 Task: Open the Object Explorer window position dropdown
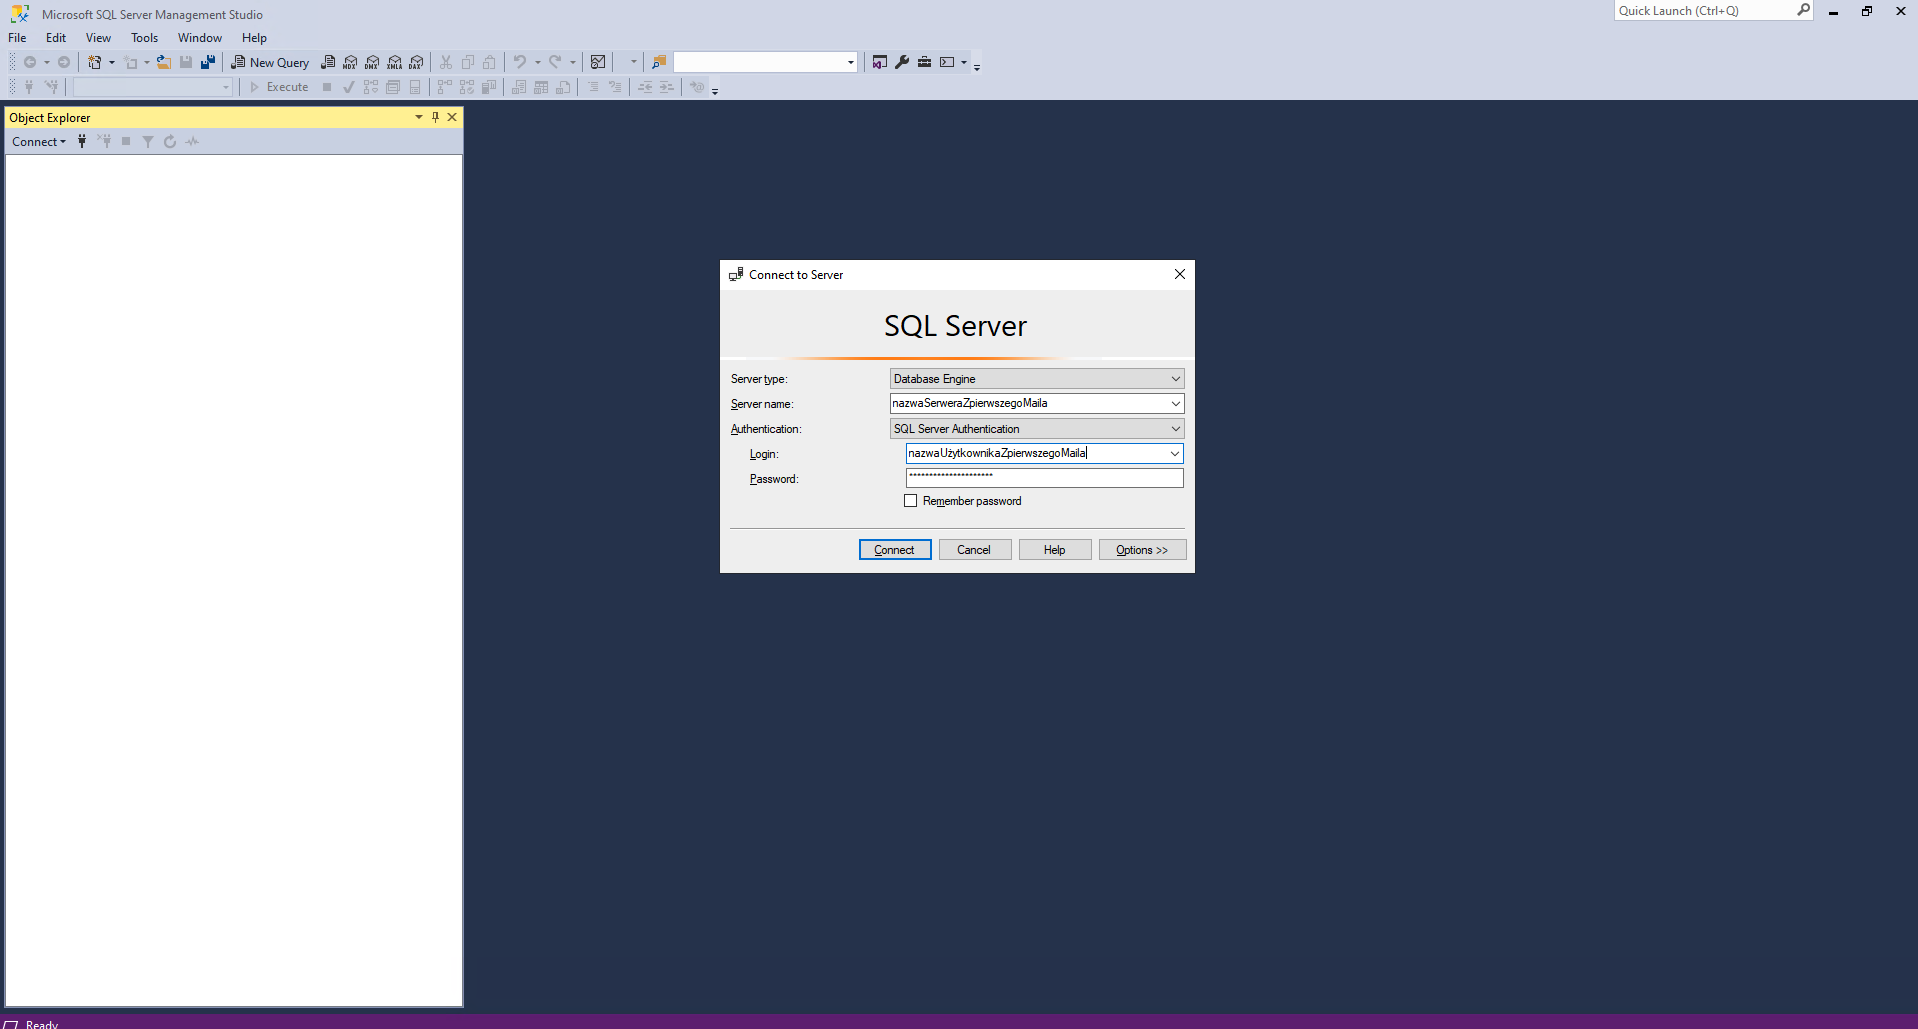click(419, 117)
